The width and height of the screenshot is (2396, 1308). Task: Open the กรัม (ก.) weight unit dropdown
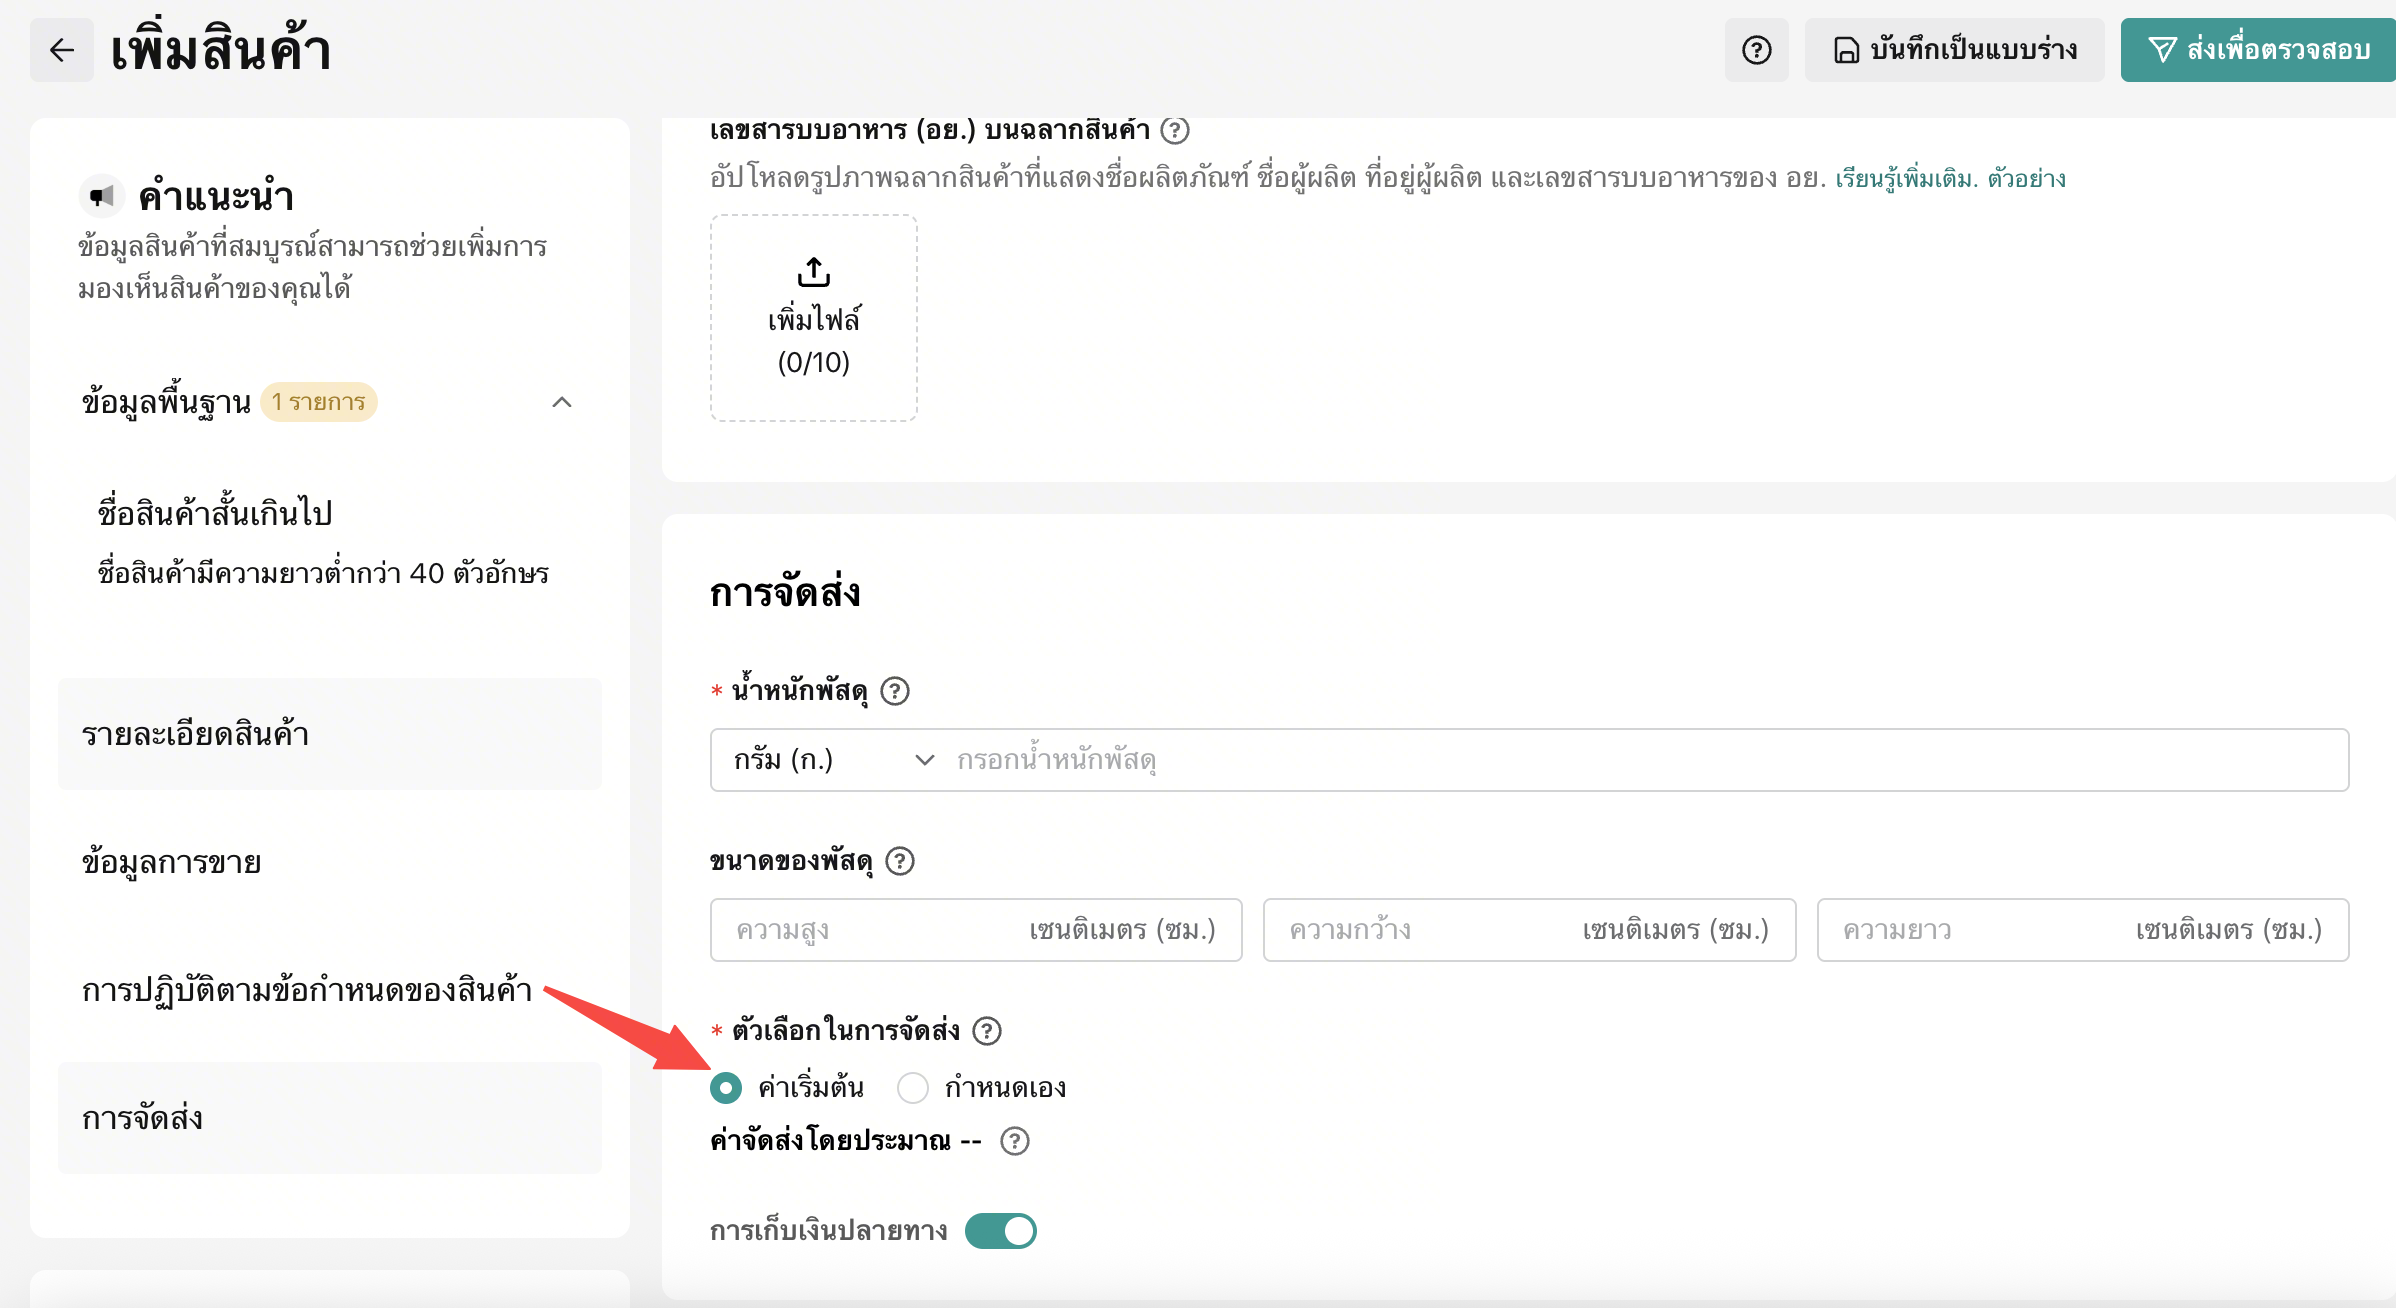point(833,760)
